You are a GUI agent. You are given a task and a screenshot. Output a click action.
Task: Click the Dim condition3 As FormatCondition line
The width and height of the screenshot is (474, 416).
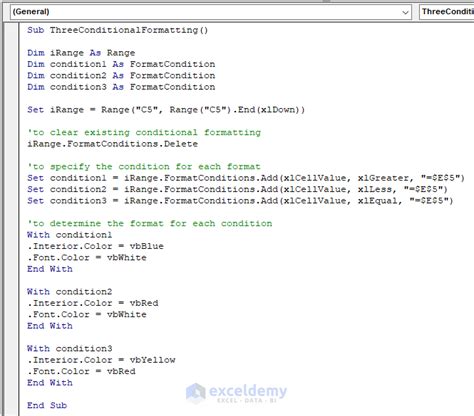coord(121,87)
